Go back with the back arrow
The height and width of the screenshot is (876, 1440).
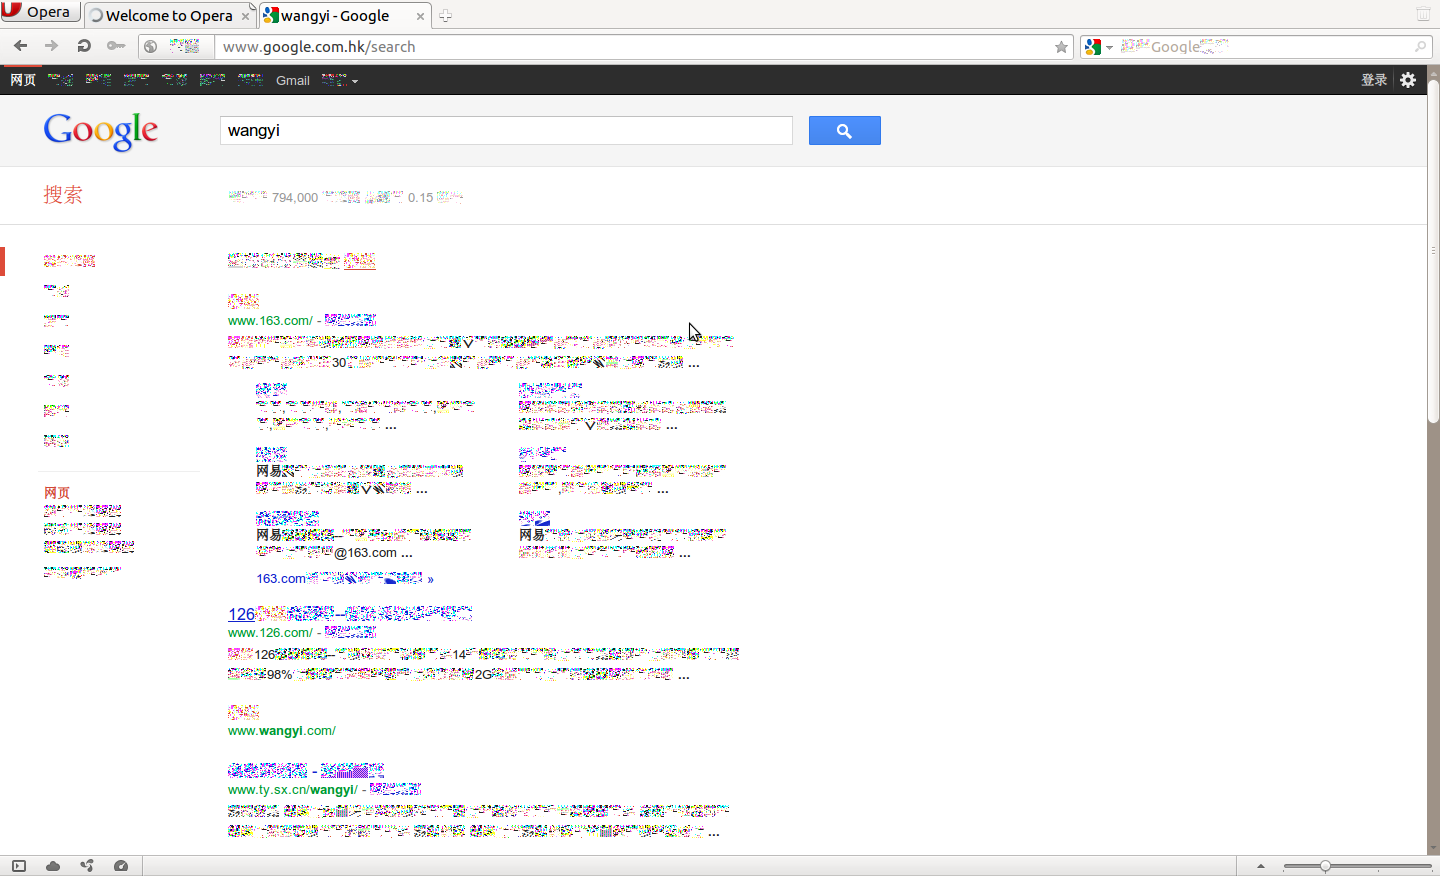tap(20, 46)
